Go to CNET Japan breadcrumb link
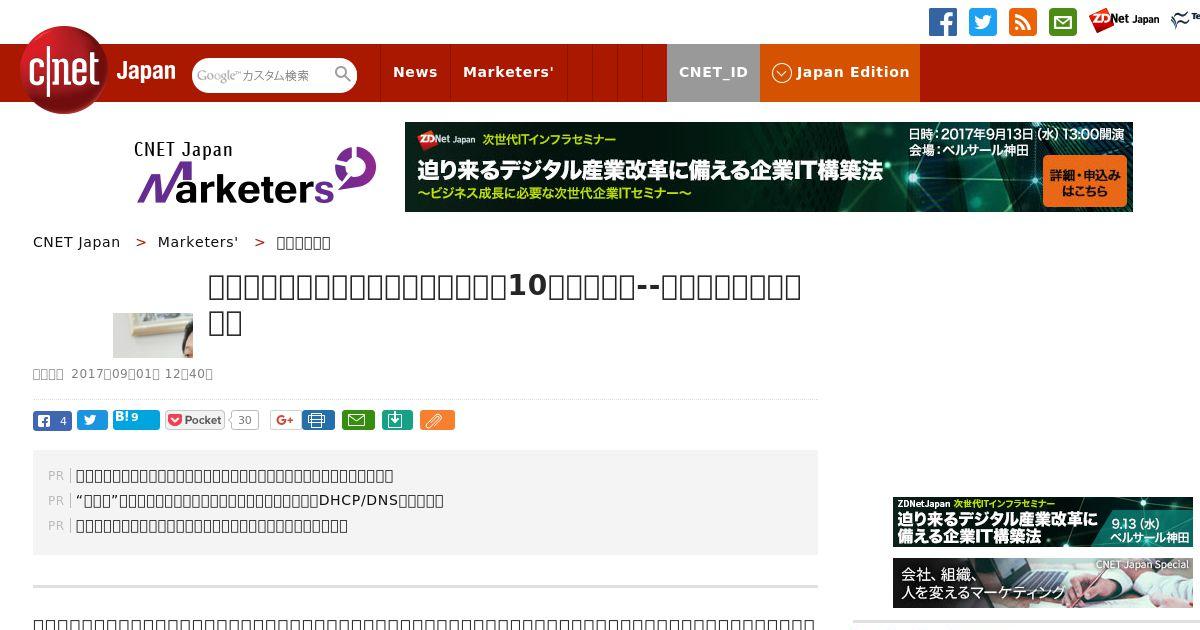The image size is (1200, 630). click(x=76, y=242)
